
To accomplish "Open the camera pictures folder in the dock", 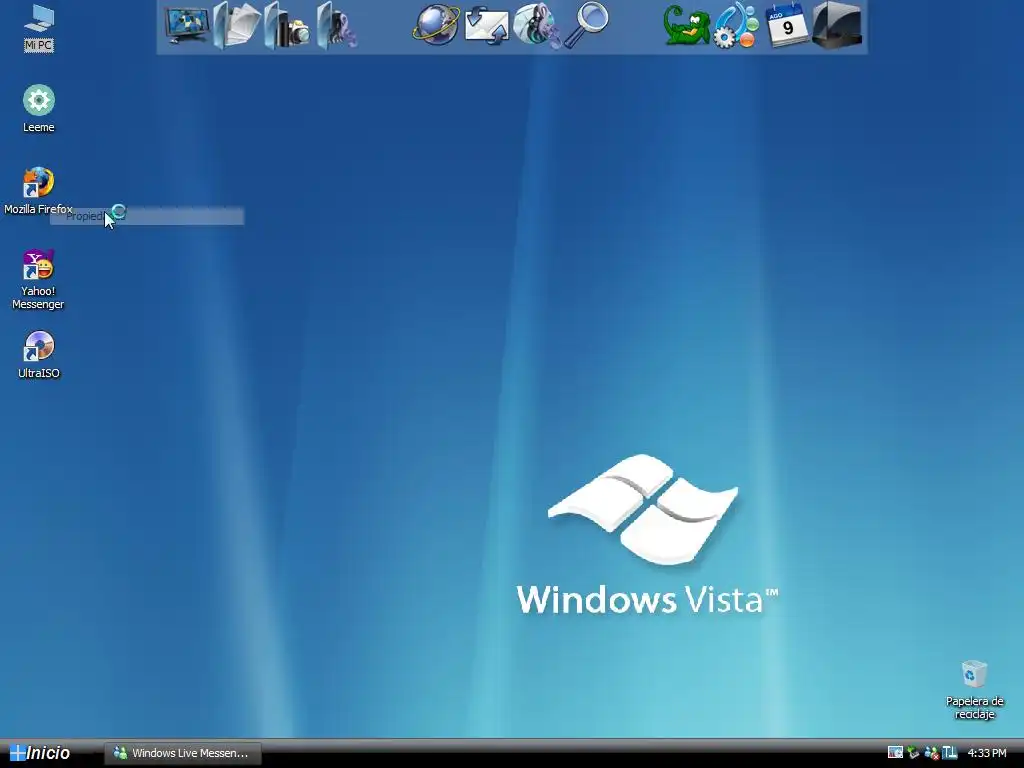I will coord(287,26).
